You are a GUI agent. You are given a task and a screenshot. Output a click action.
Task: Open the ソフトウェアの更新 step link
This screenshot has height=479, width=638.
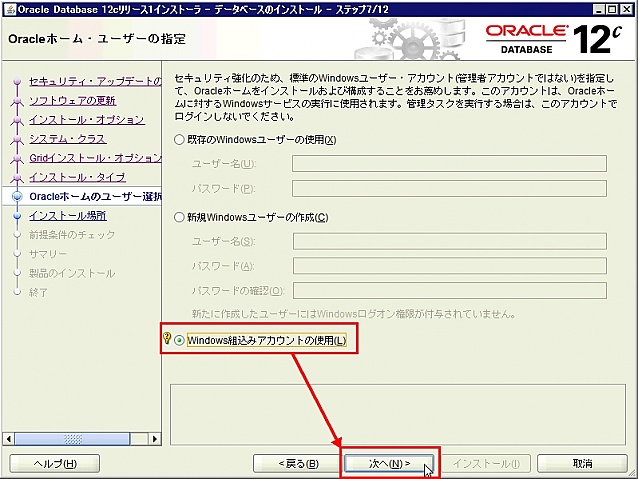point(72,101)
